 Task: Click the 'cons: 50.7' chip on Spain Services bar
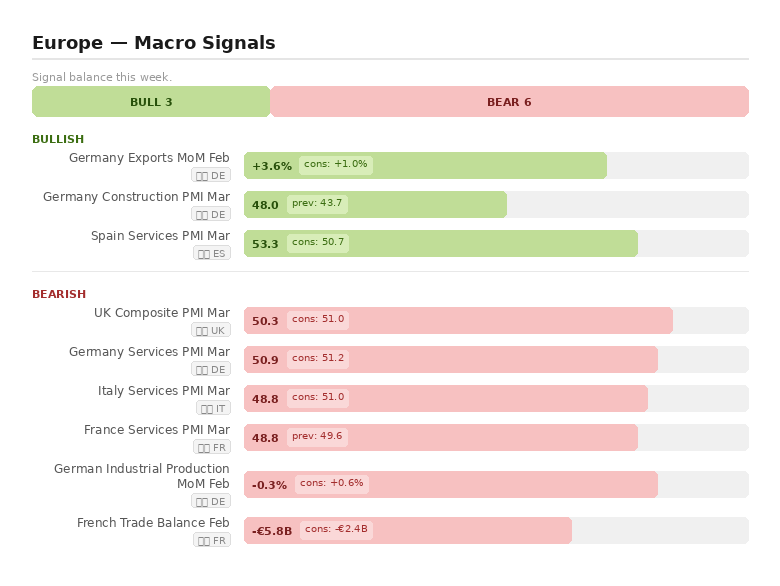coord(318,243)
